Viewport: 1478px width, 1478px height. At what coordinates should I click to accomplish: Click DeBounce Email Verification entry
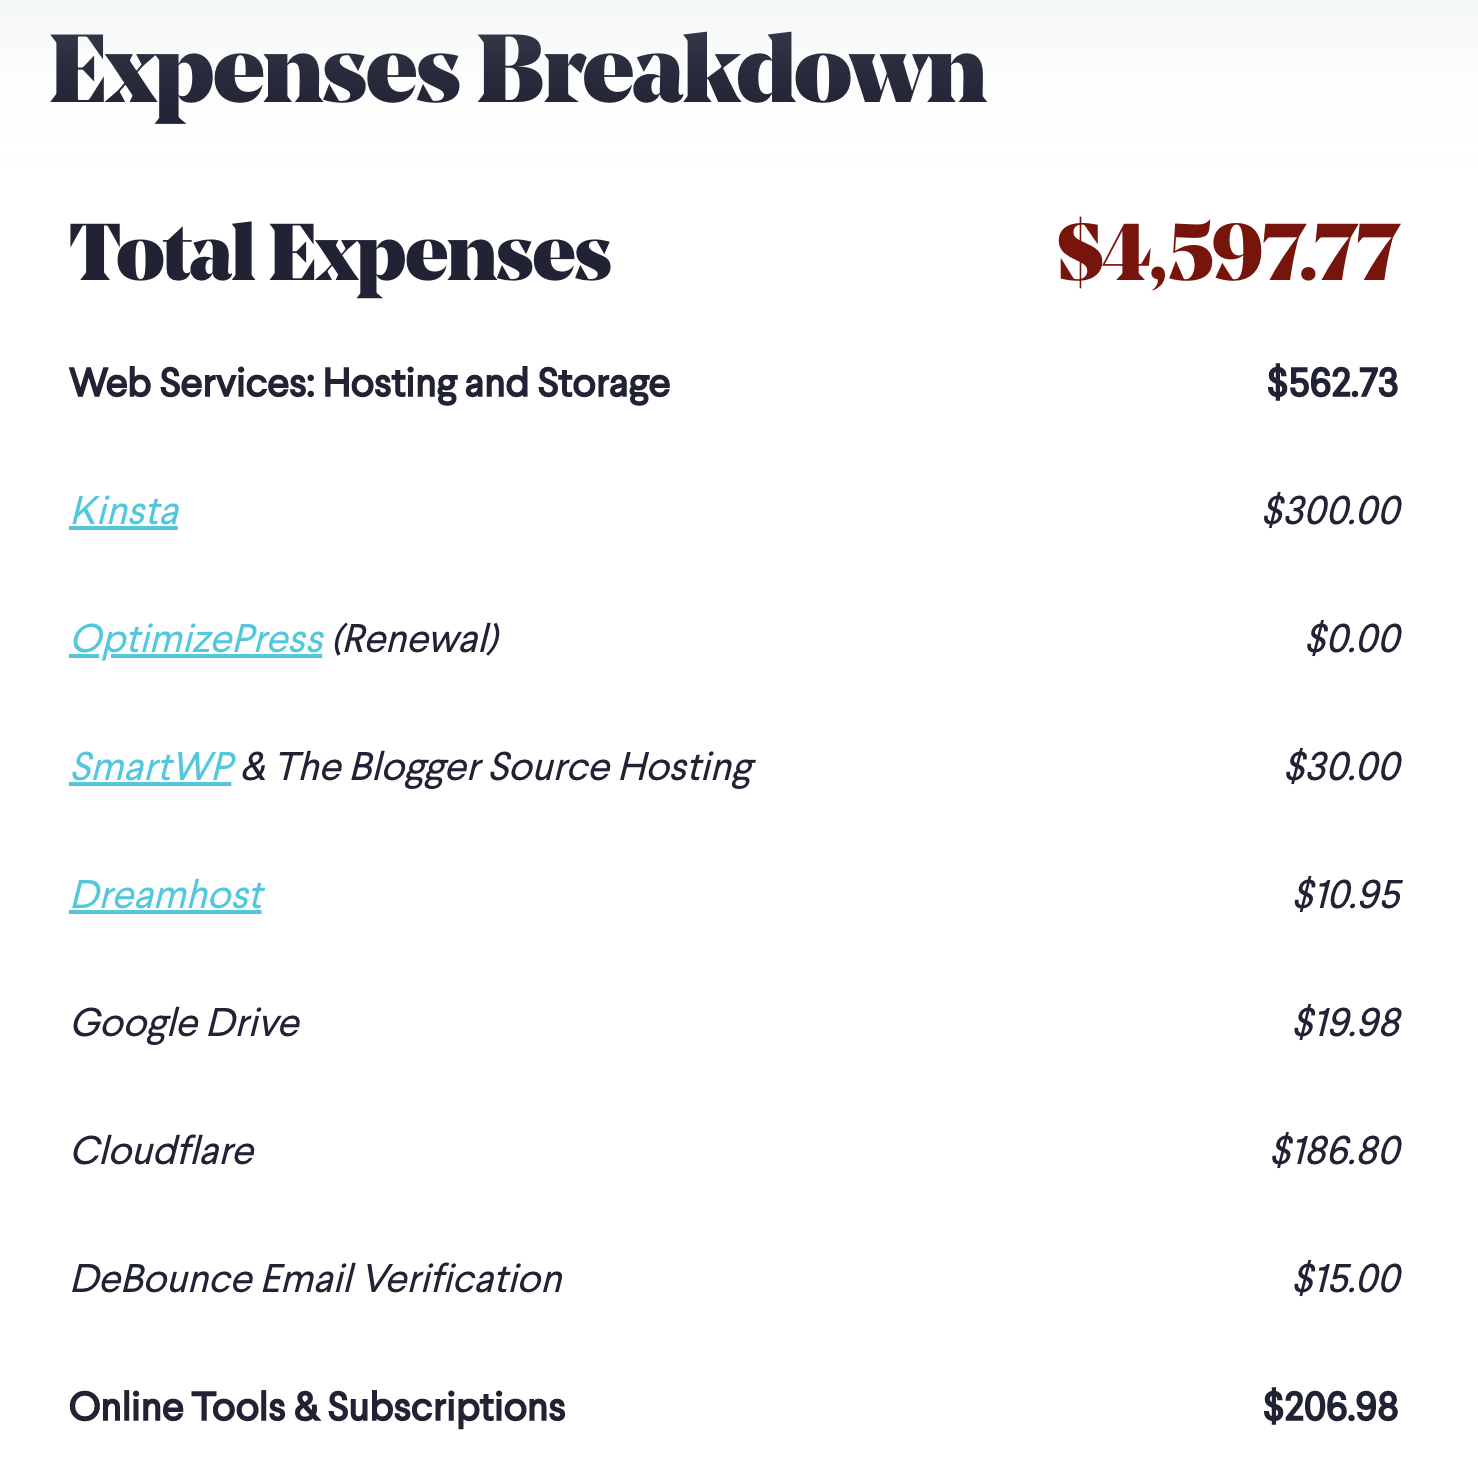[317, 1279]
